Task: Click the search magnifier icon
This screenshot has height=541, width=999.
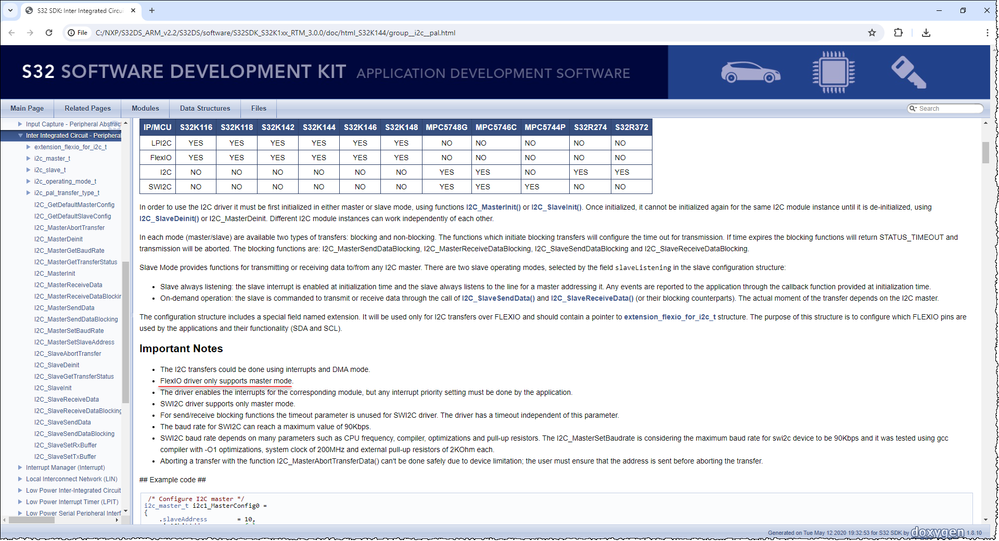Action: (913, 108)
